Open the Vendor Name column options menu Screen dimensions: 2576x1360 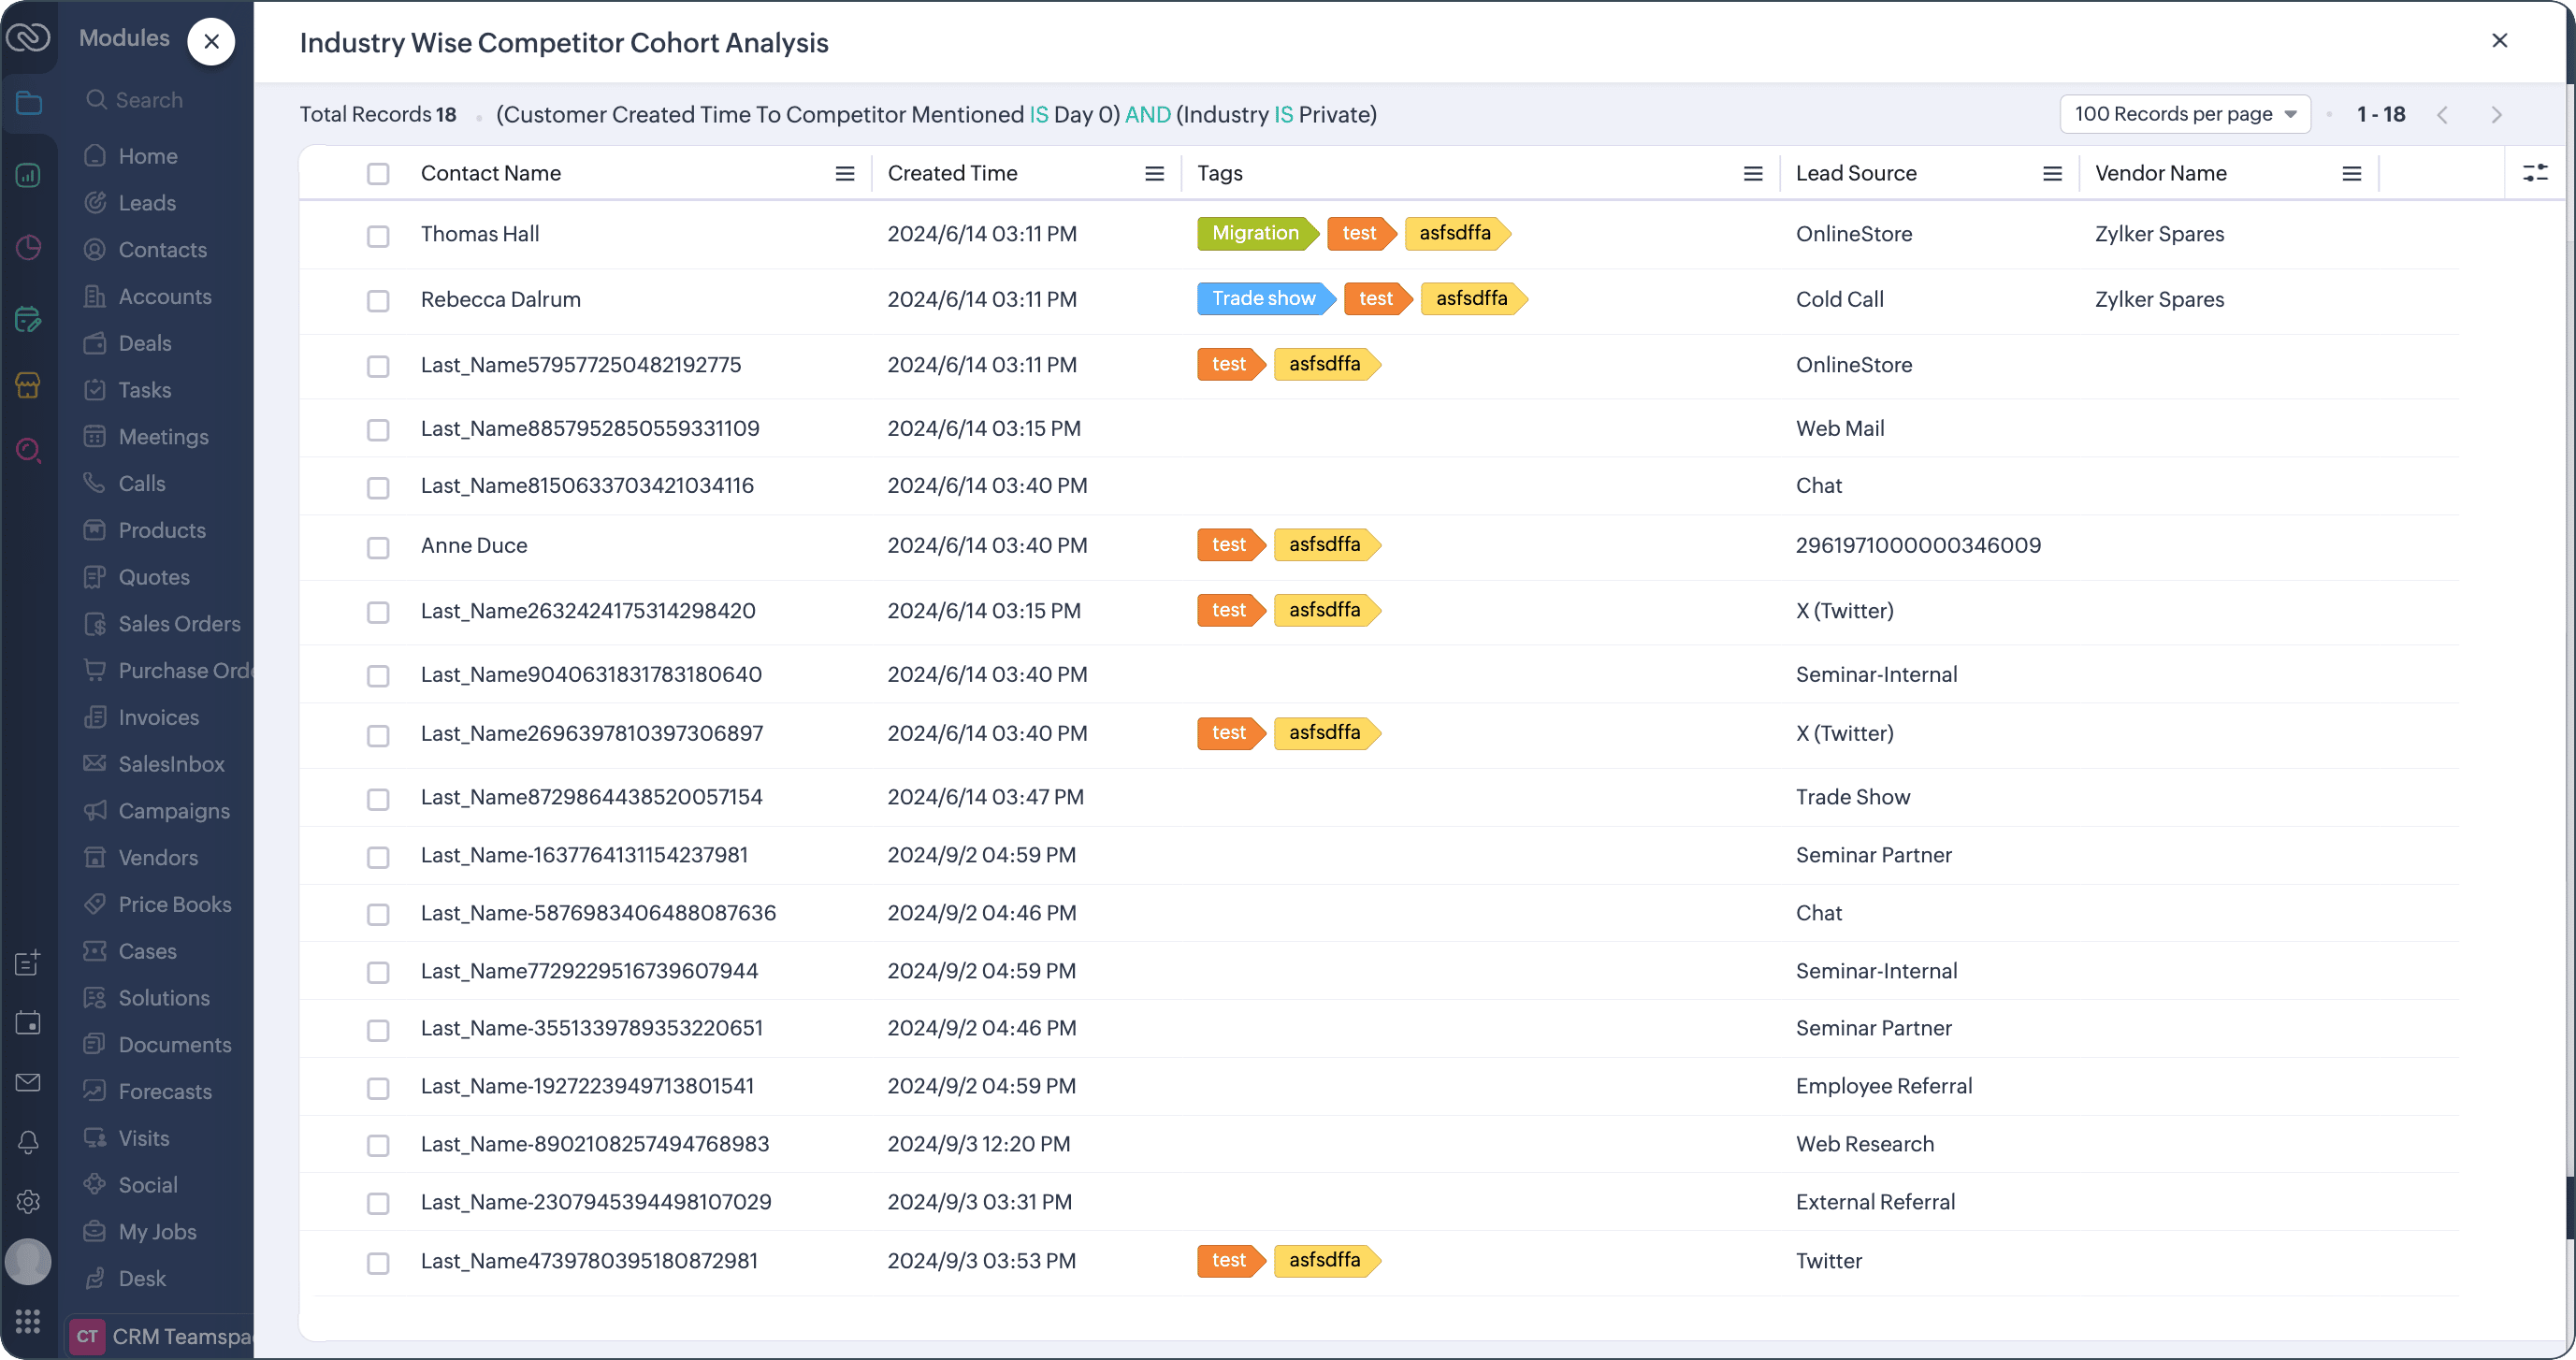point(2351,173)
